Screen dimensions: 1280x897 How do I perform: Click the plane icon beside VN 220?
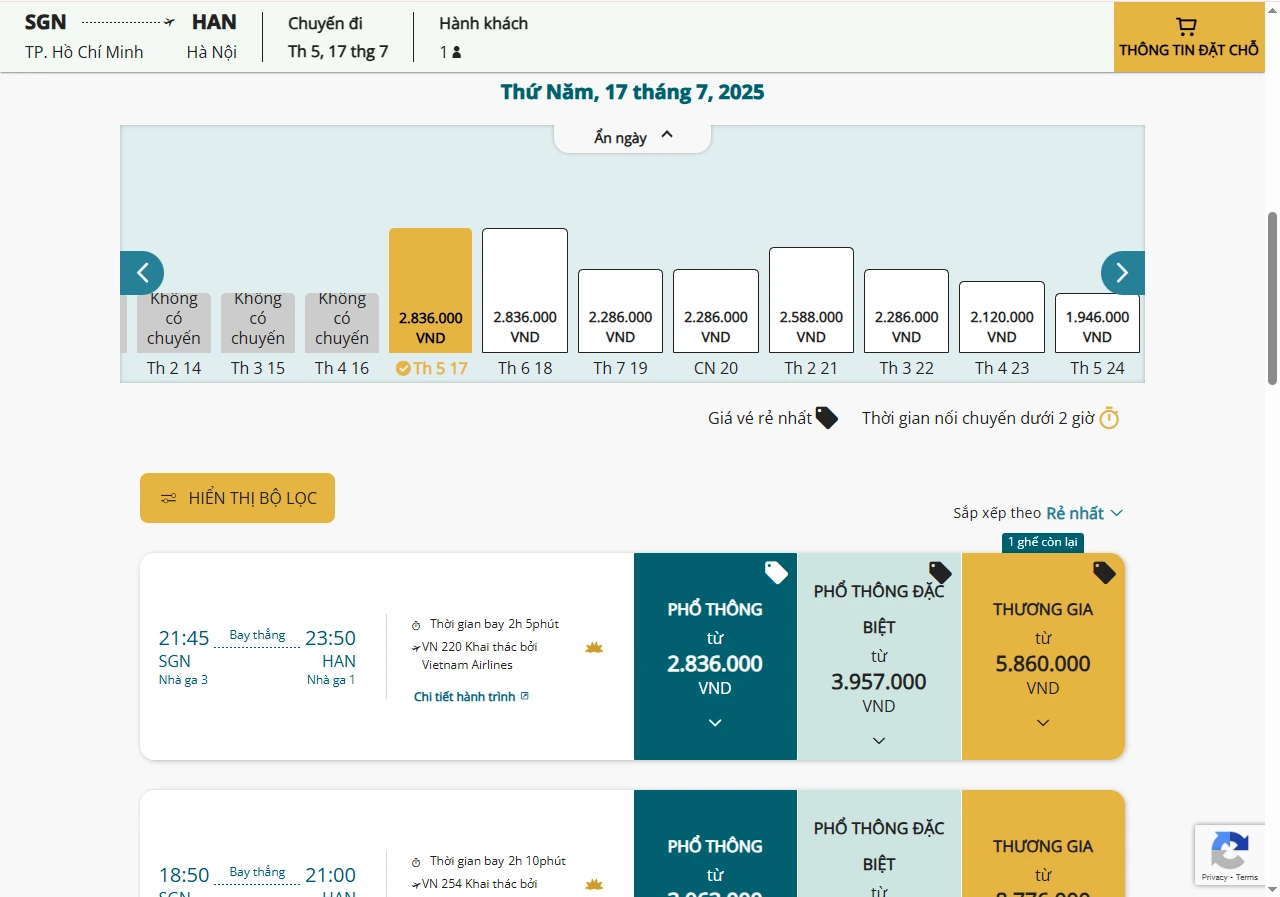point(416,648)
